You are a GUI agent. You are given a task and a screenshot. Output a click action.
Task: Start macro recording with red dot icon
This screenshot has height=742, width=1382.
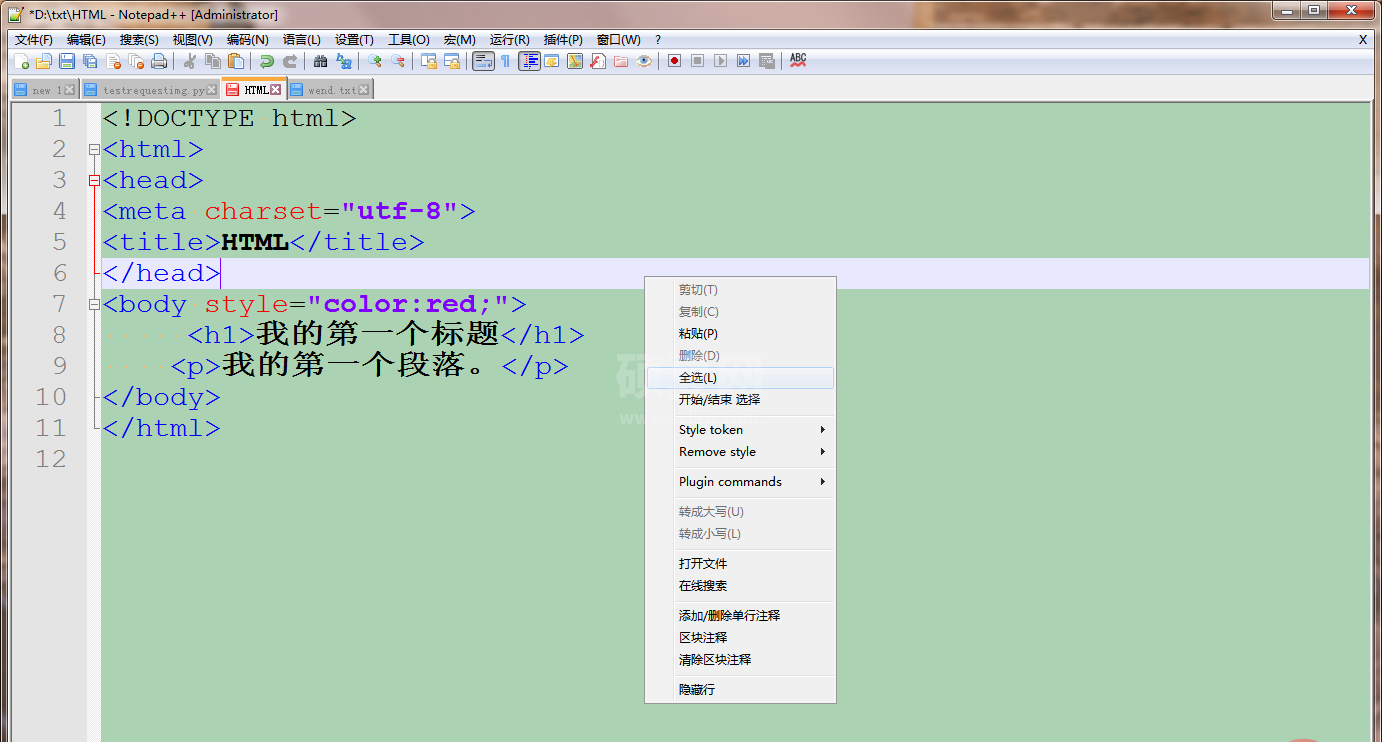click(x=674, y=61)
